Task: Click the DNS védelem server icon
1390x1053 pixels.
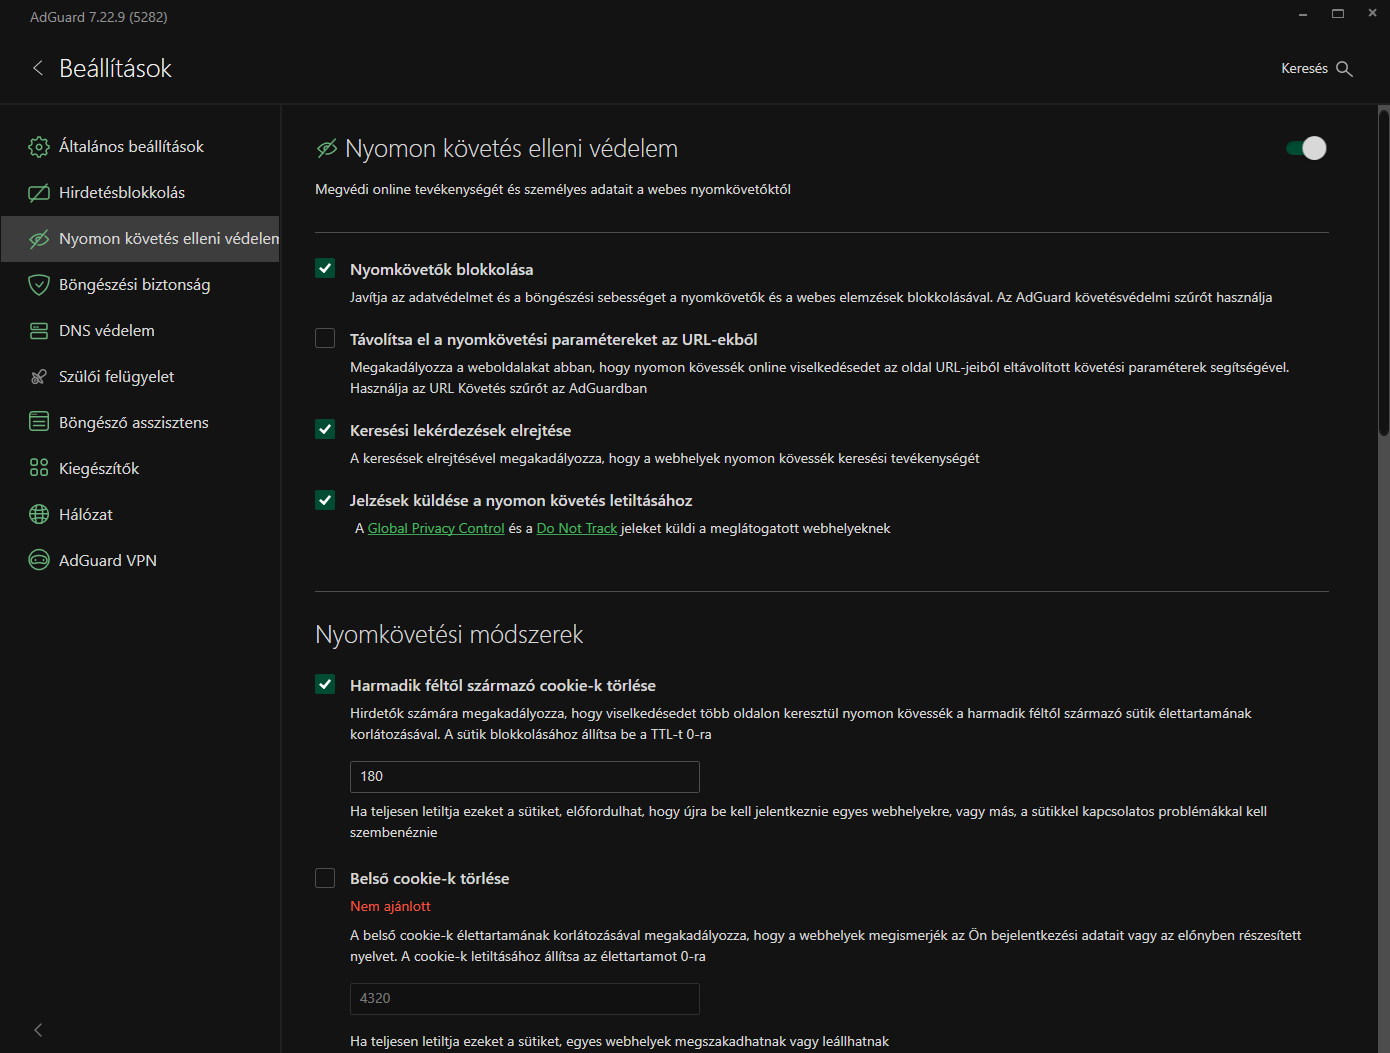Action: pos(39,331)
